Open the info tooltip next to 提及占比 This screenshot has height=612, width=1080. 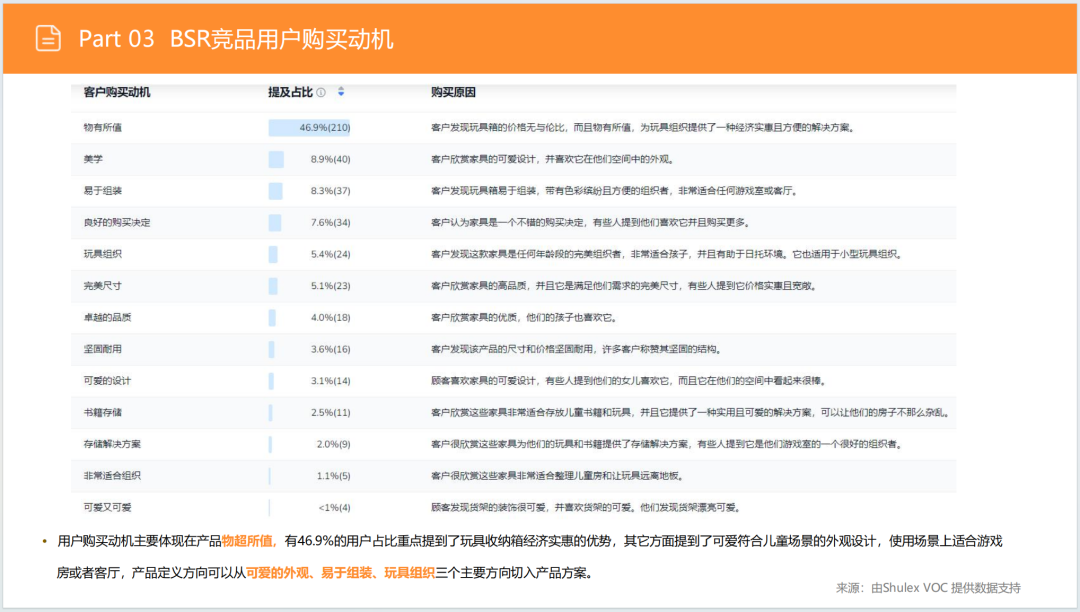tap(321, 92)
